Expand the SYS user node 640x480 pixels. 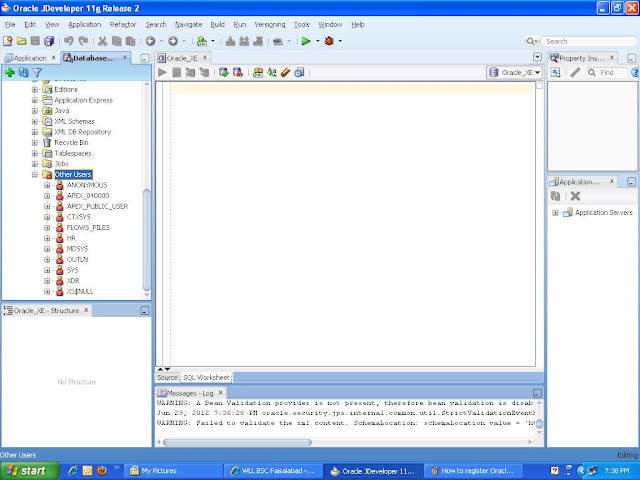coord(47,270)
